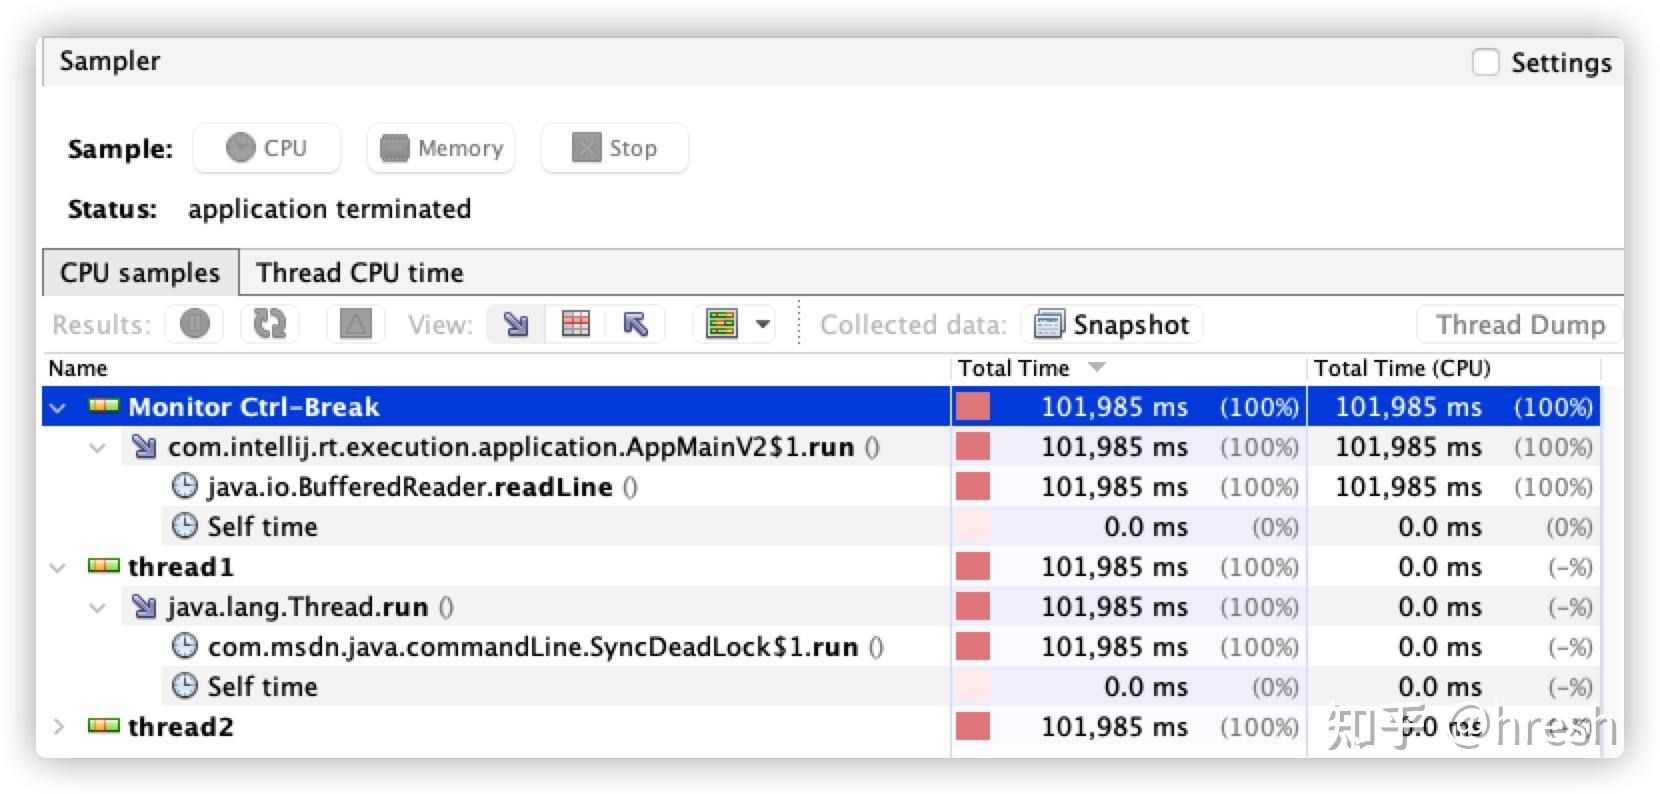Switch to hot spots table view
Image resolution: width=1660 pixels, height=794 pixels.
pos(576,324)
